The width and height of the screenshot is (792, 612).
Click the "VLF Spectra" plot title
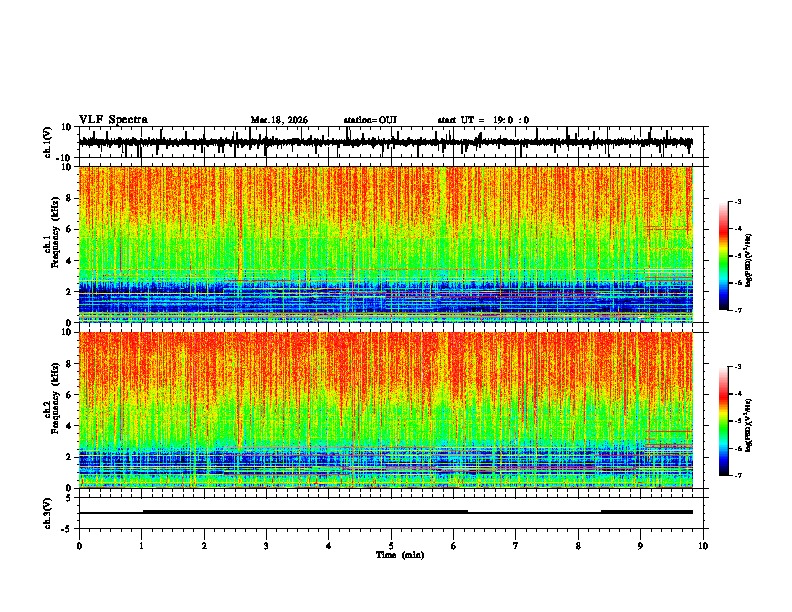pos(113,120)
